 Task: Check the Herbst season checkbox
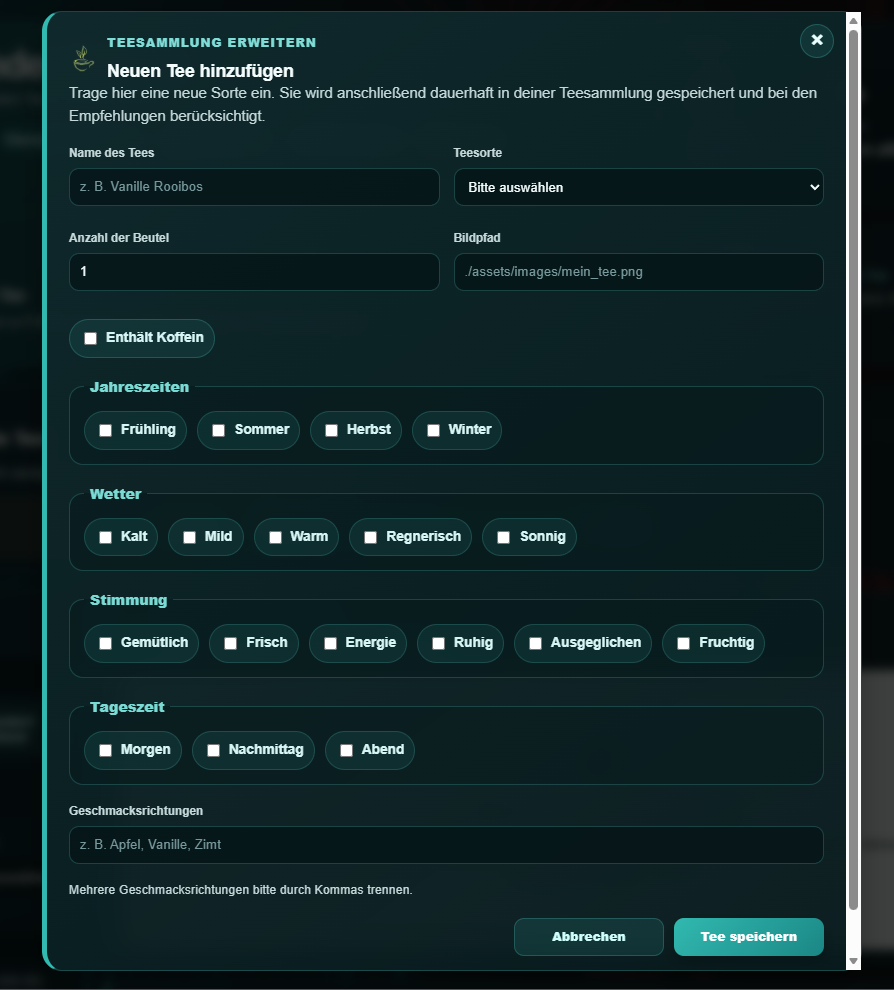[x=331, y=431]
